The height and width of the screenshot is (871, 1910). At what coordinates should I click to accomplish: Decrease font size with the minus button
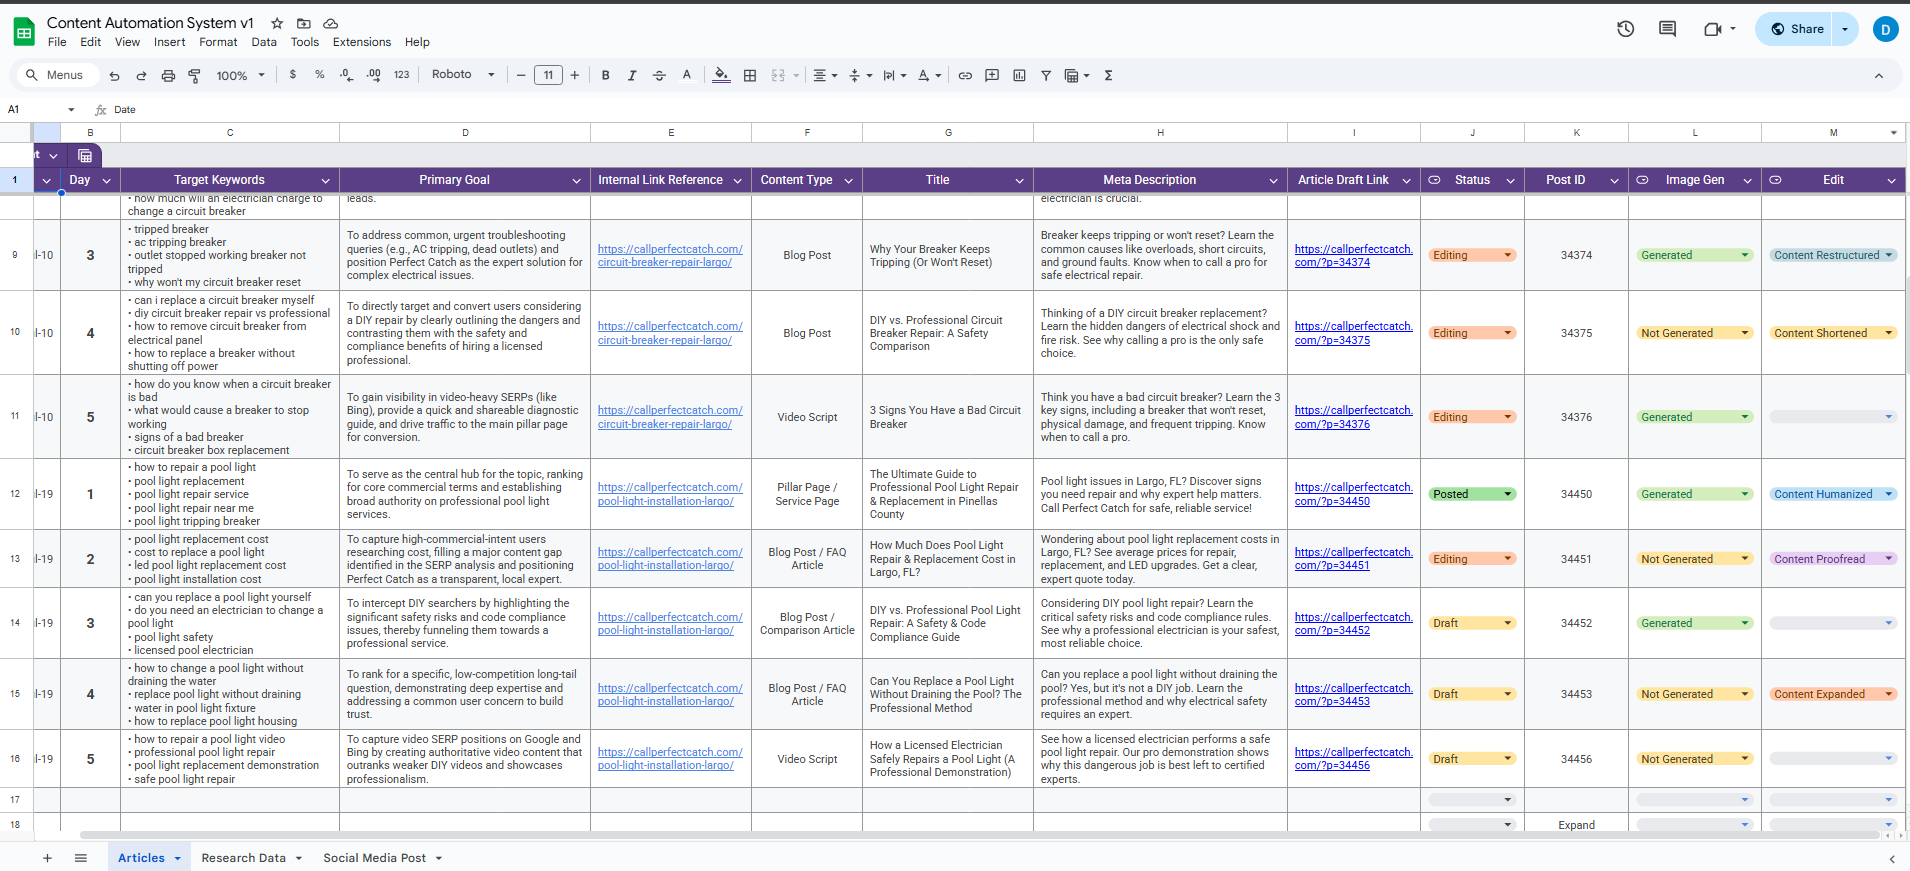coord(521,75)
